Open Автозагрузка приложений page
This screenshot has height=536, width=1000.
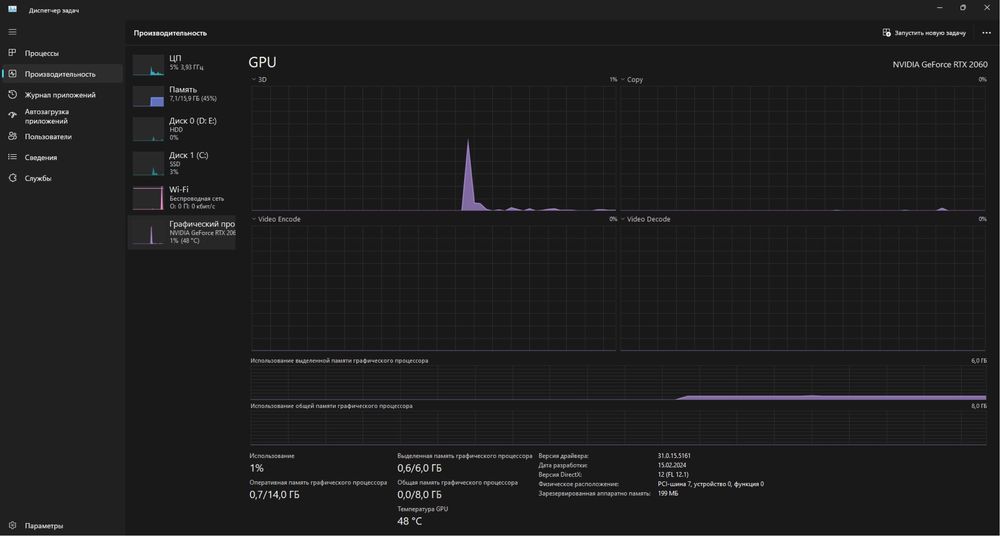click(62, 115)
